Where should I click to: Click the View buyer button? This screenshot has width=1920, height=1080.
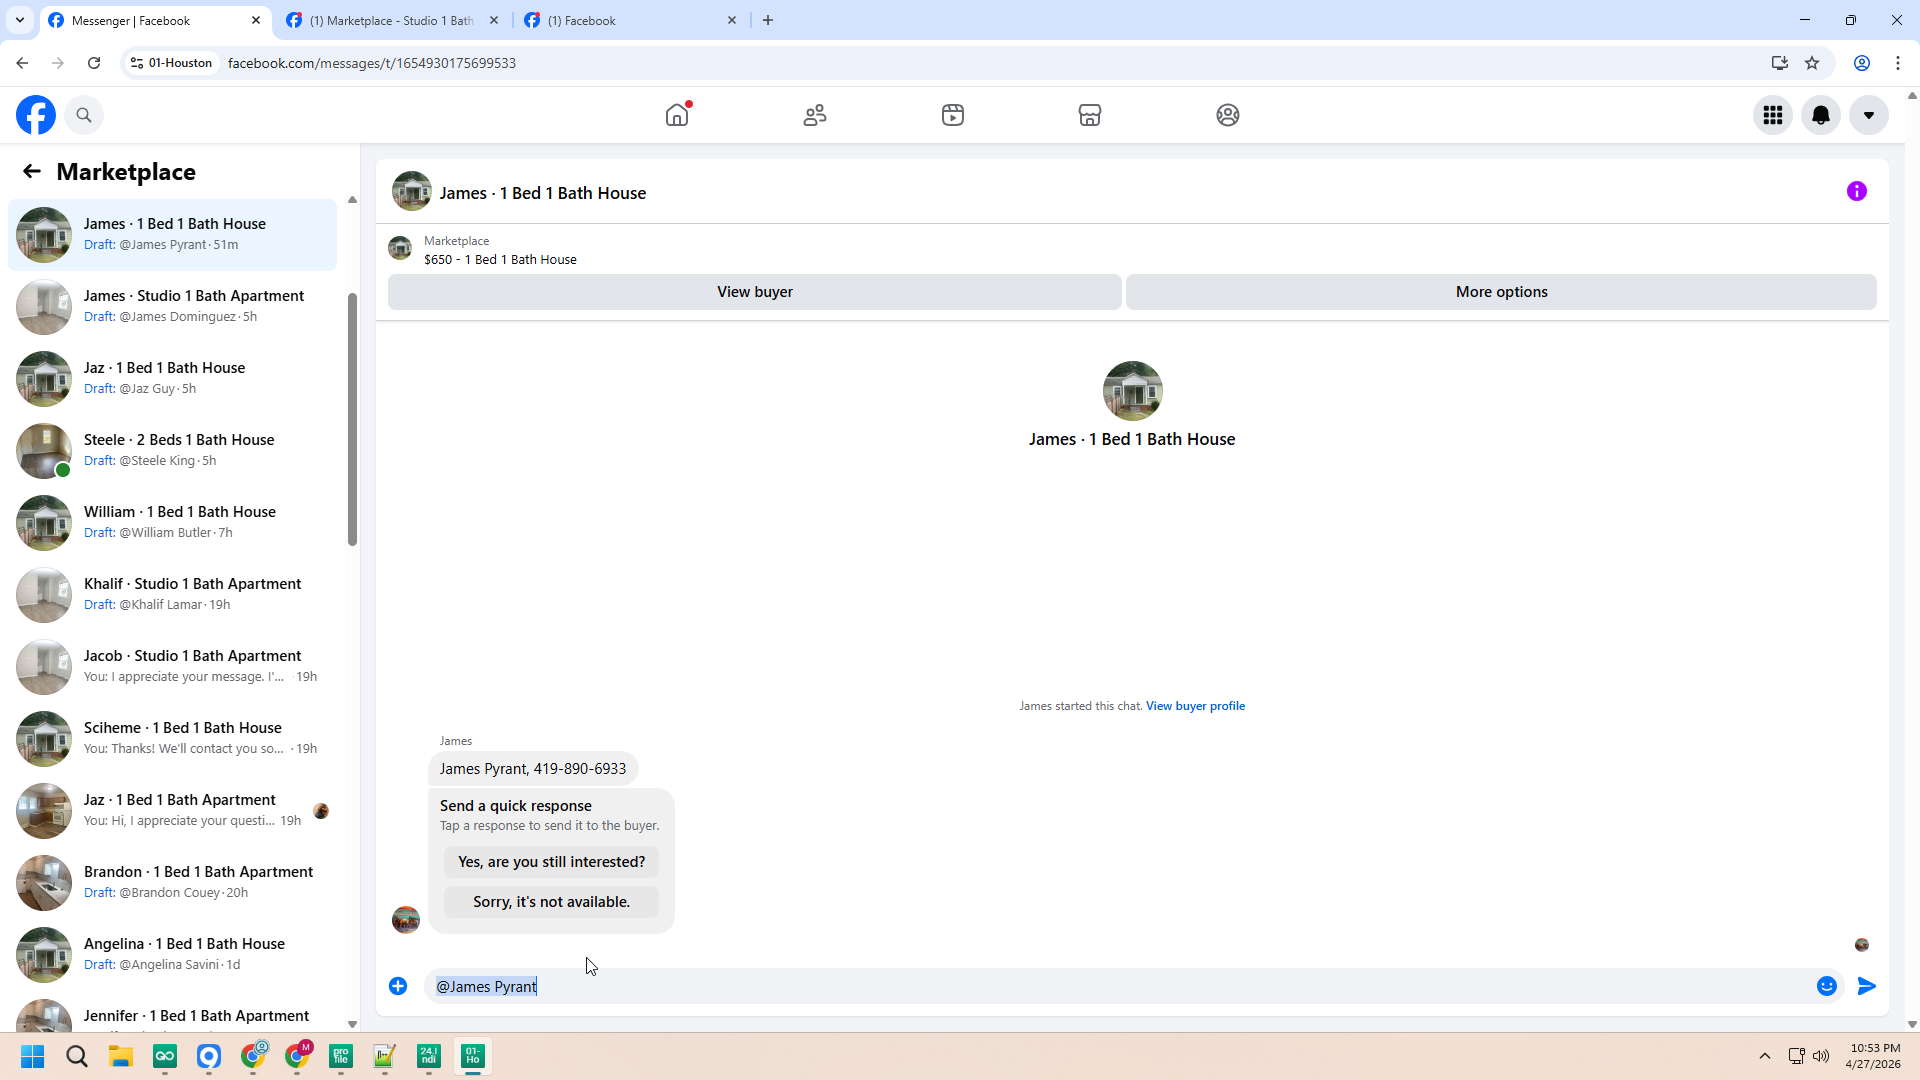[754, 292]
